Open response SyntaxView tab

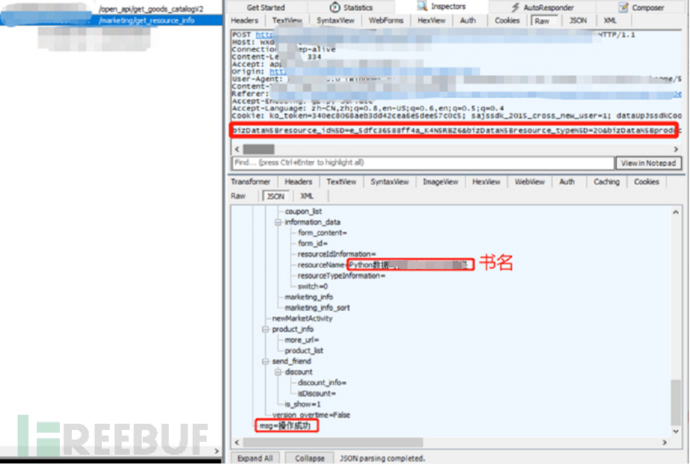[x=389, y=181]
